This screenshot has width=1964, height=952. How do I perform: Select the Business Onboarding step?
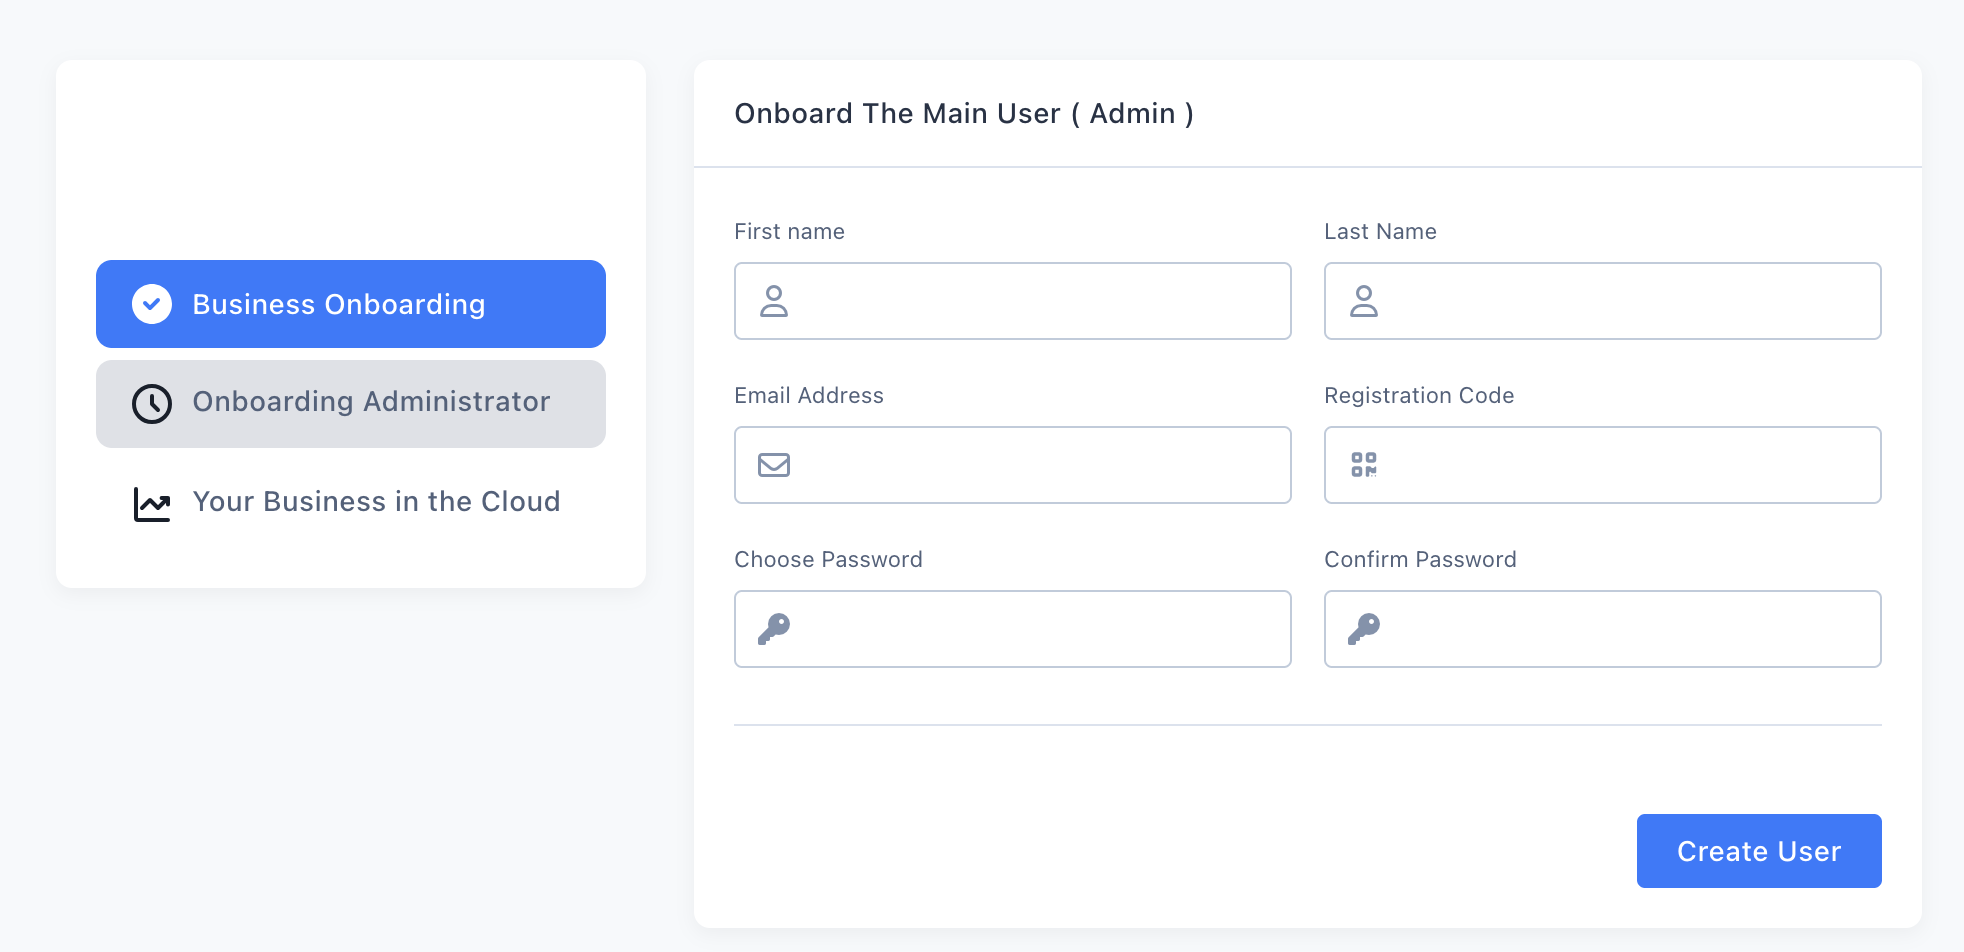(x=349, y=303)
